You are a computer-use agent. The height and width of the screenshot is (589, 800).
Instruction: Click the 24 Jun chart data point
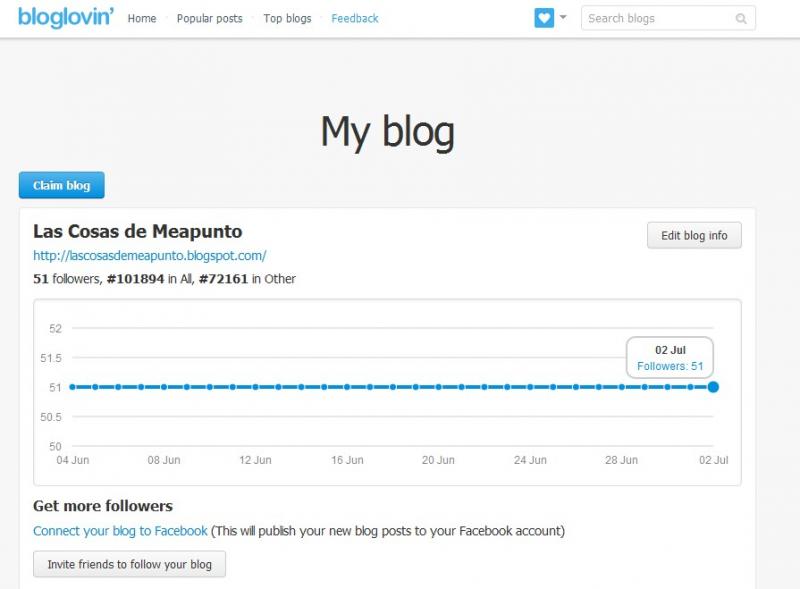point(530,387)
